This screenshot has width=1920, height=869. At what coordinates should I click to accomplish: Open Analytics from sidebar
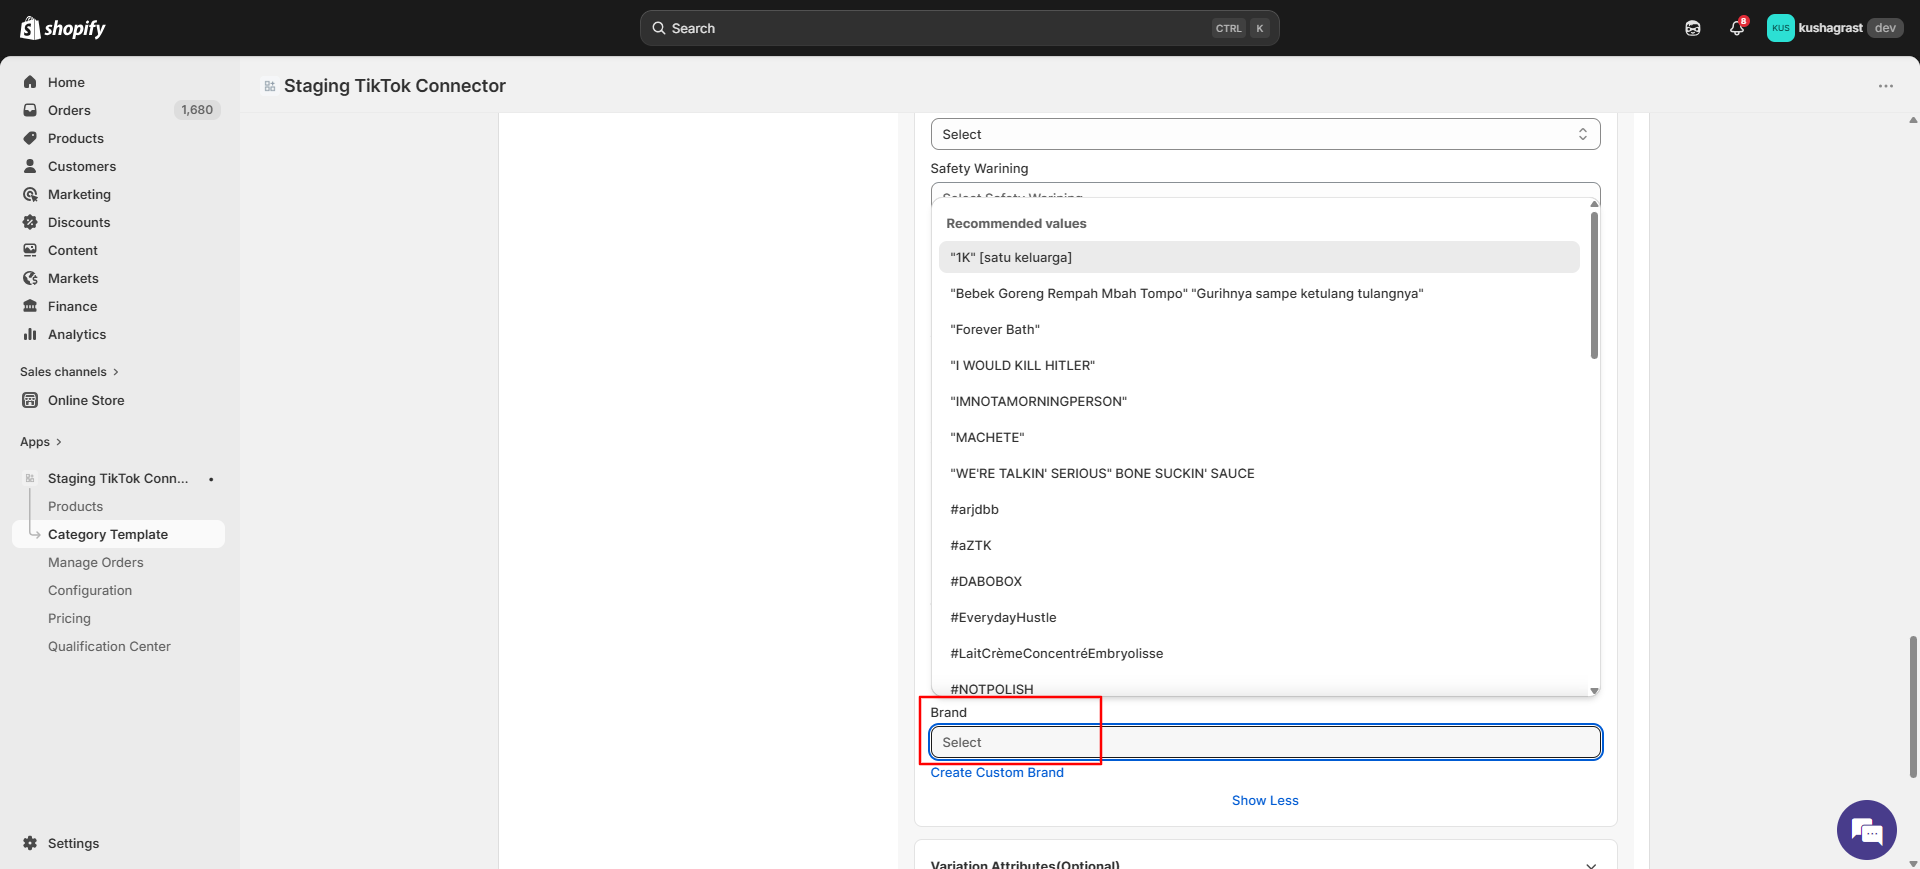[x=77, y=334]
